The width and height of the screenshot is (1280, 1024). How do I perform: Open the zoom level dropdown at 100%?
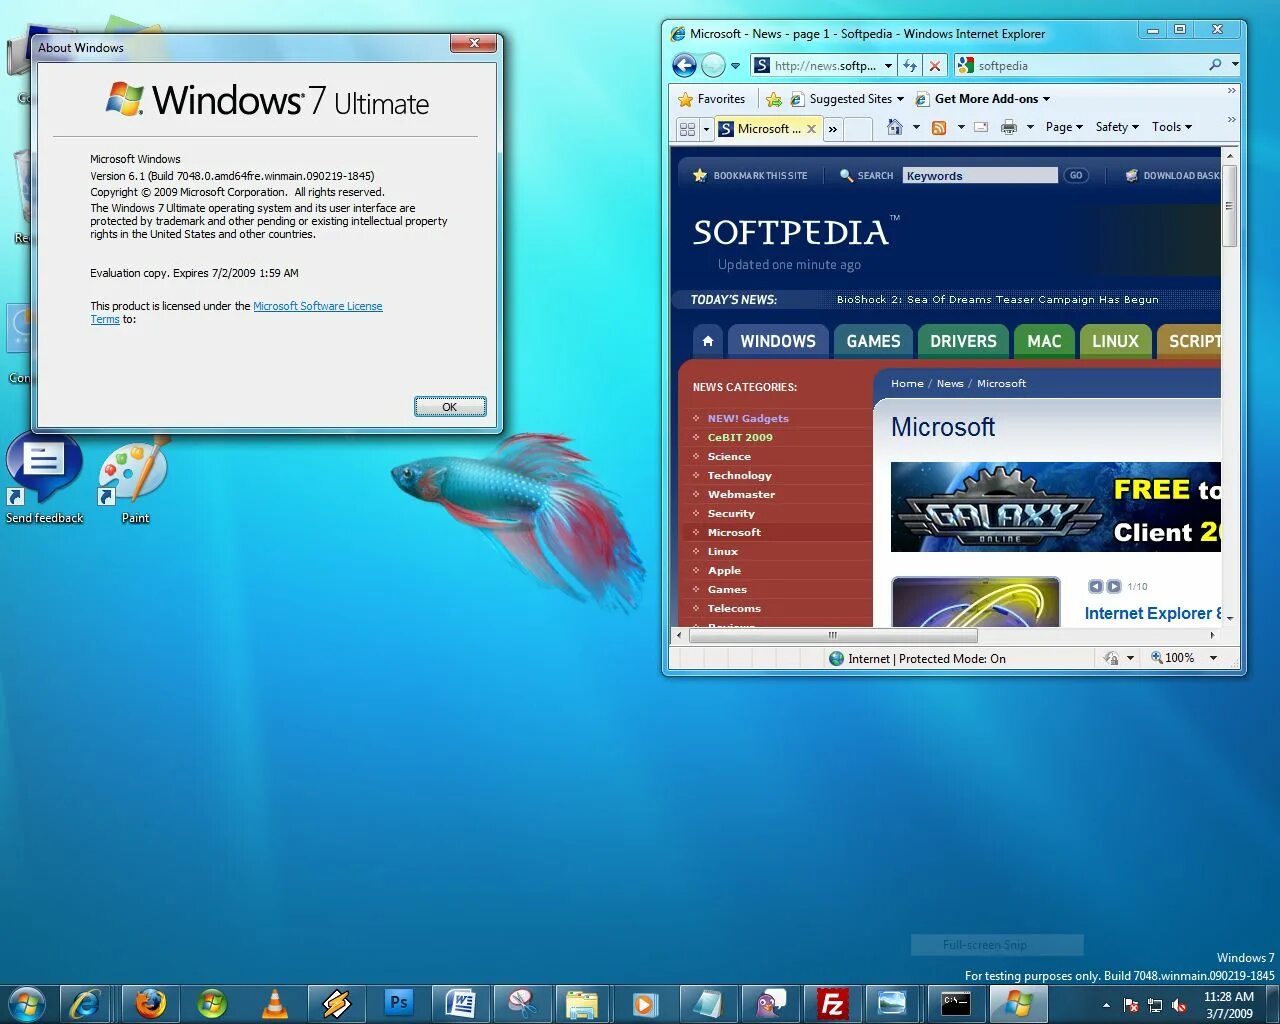click(x=1213, y=658)
